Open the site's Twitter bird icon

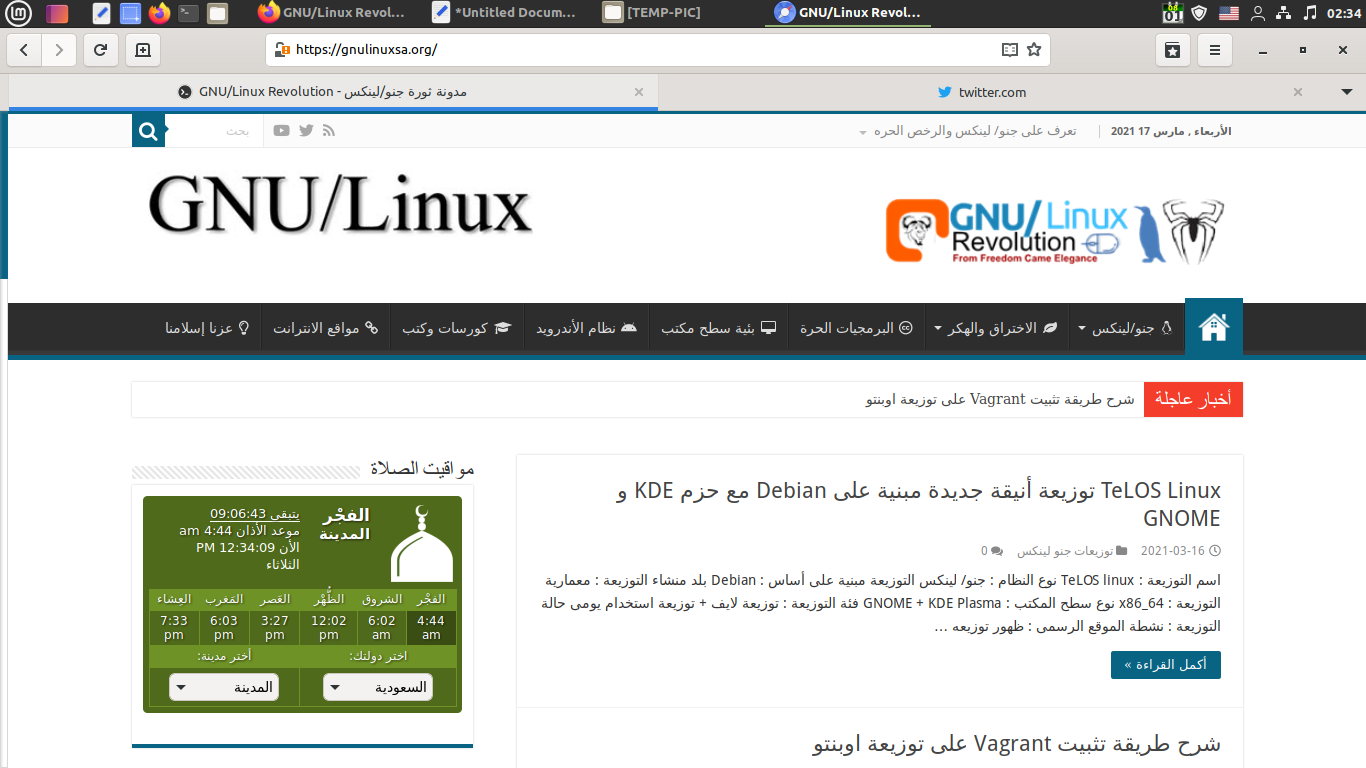306,131
